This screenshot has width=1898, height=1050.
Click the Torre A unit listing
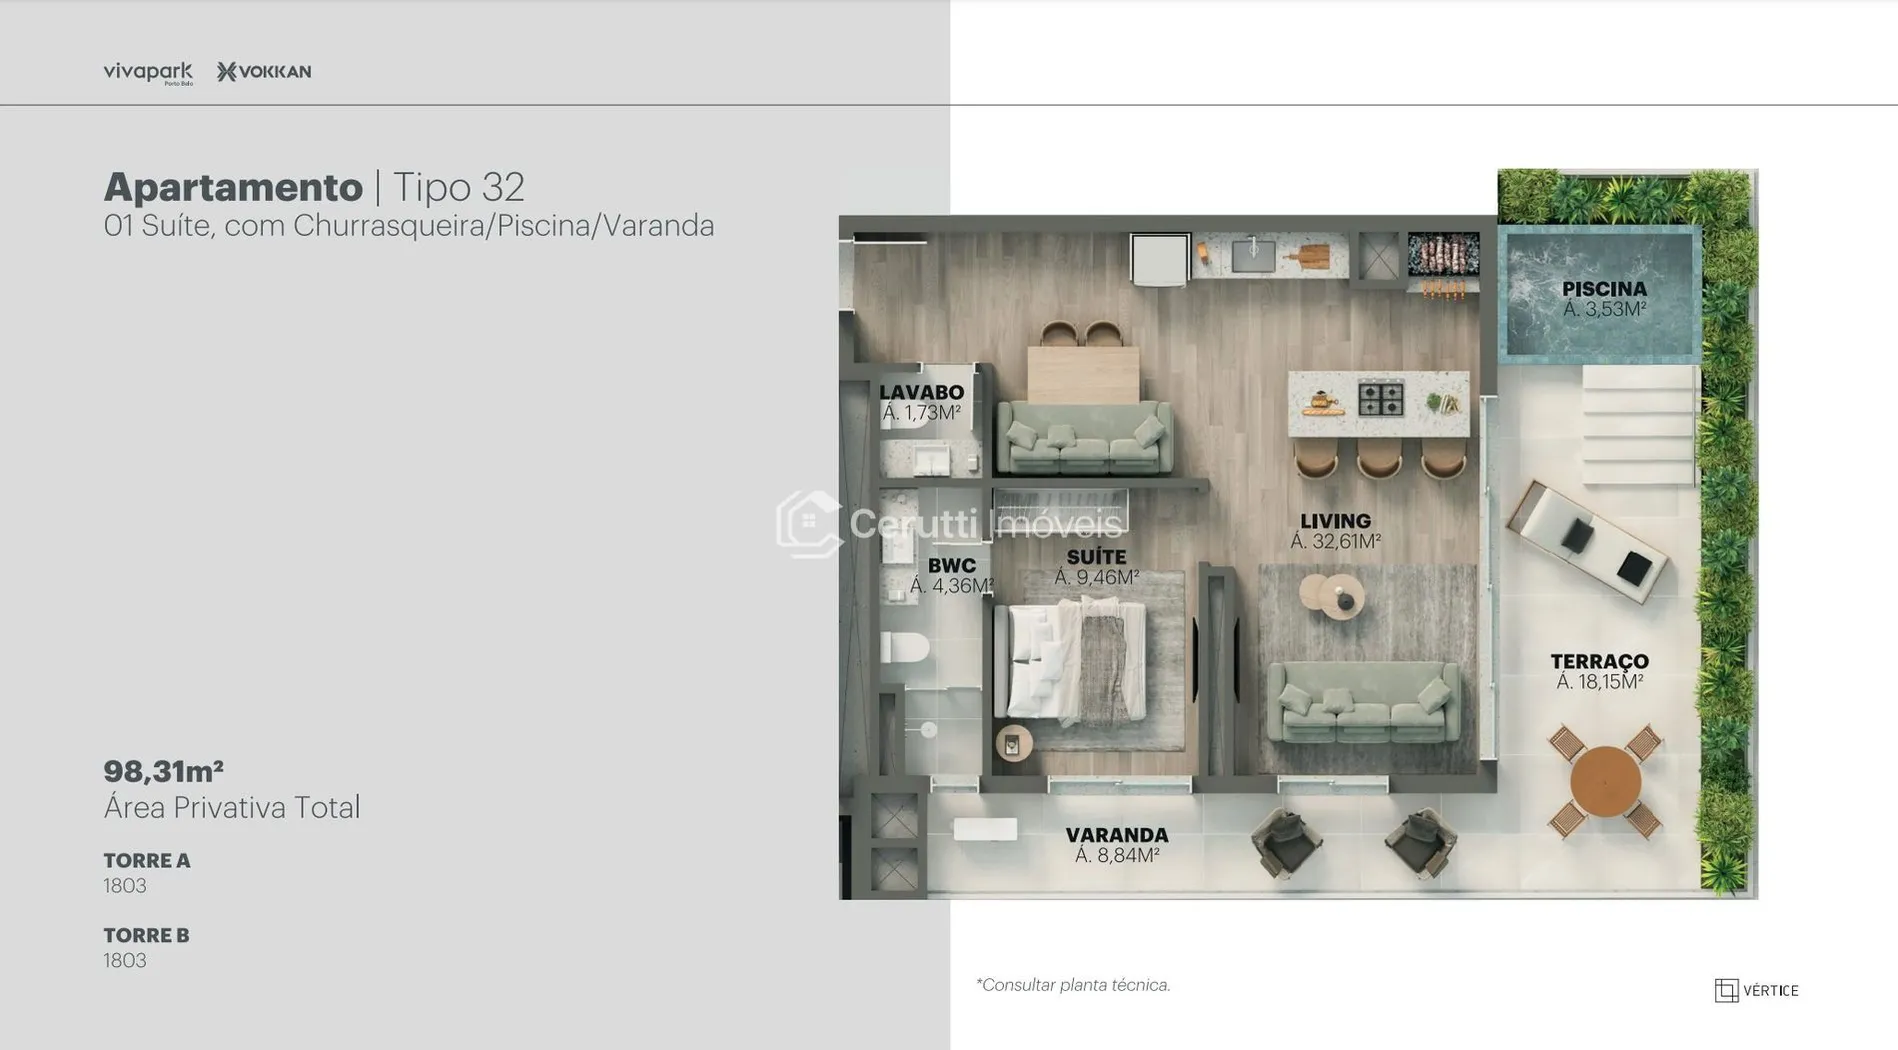pos(146,872)
